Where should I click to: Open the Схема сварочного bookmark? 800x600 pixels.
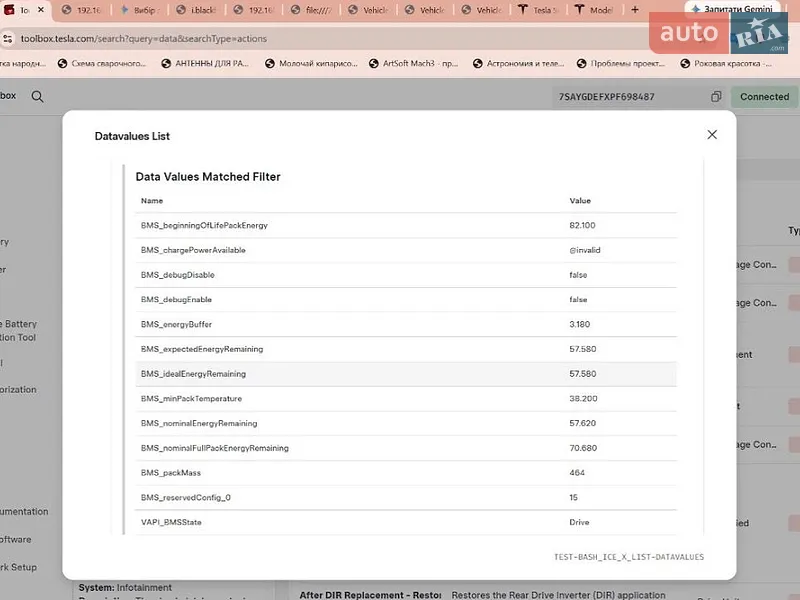coord(102,63)
